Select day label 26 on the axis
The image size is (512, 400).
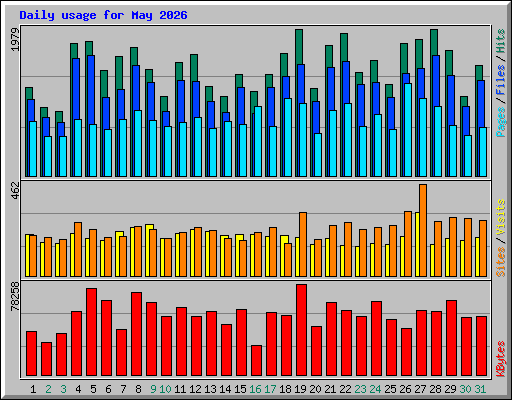click(x=405, y=389)
